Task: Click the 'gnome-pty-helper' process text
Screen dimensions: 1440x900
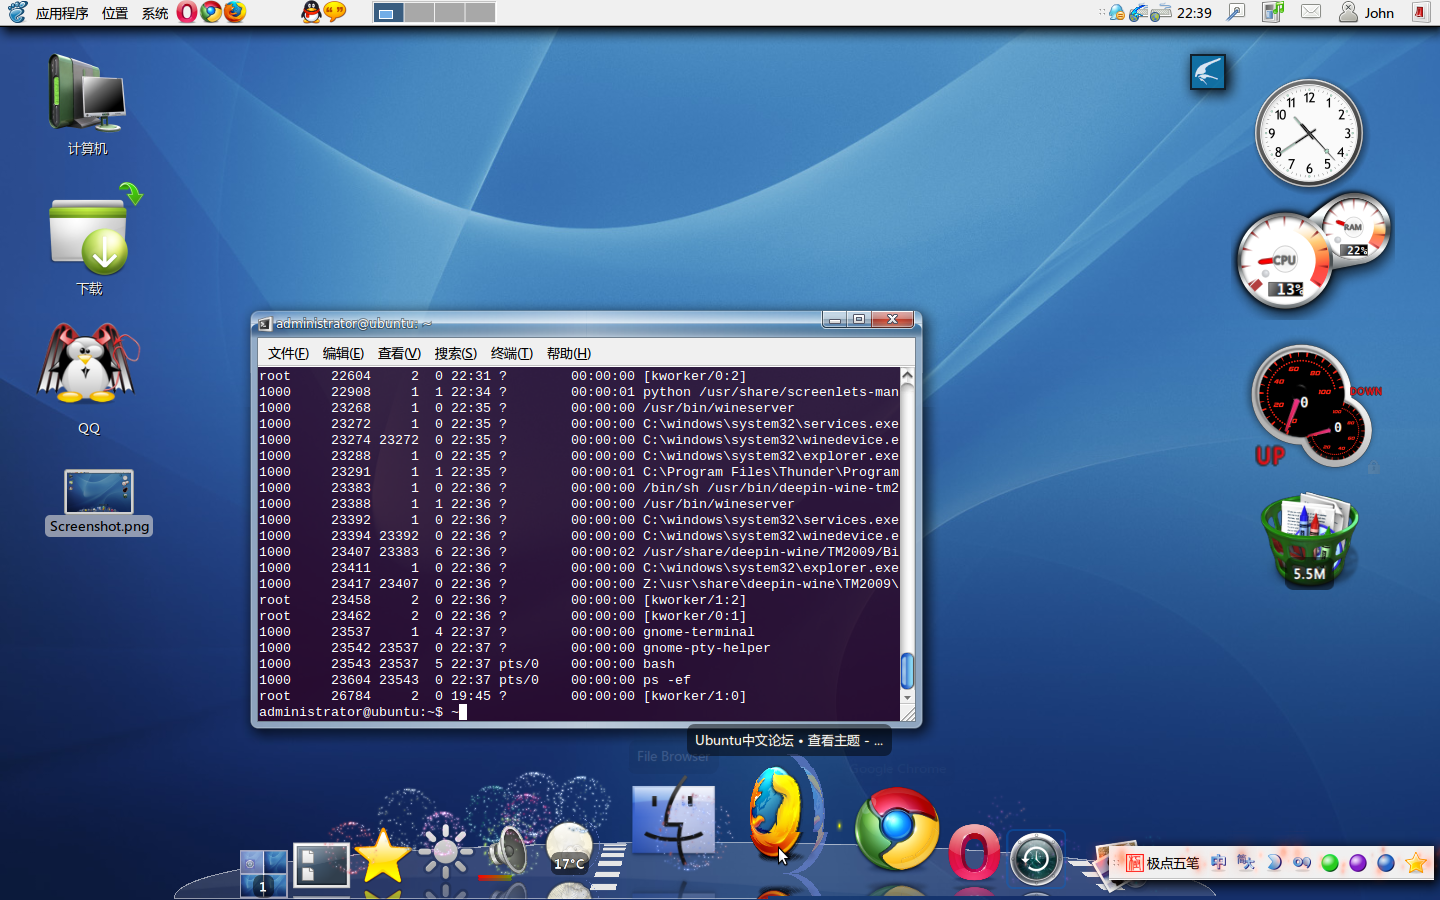Action: [x=706, y=648]
